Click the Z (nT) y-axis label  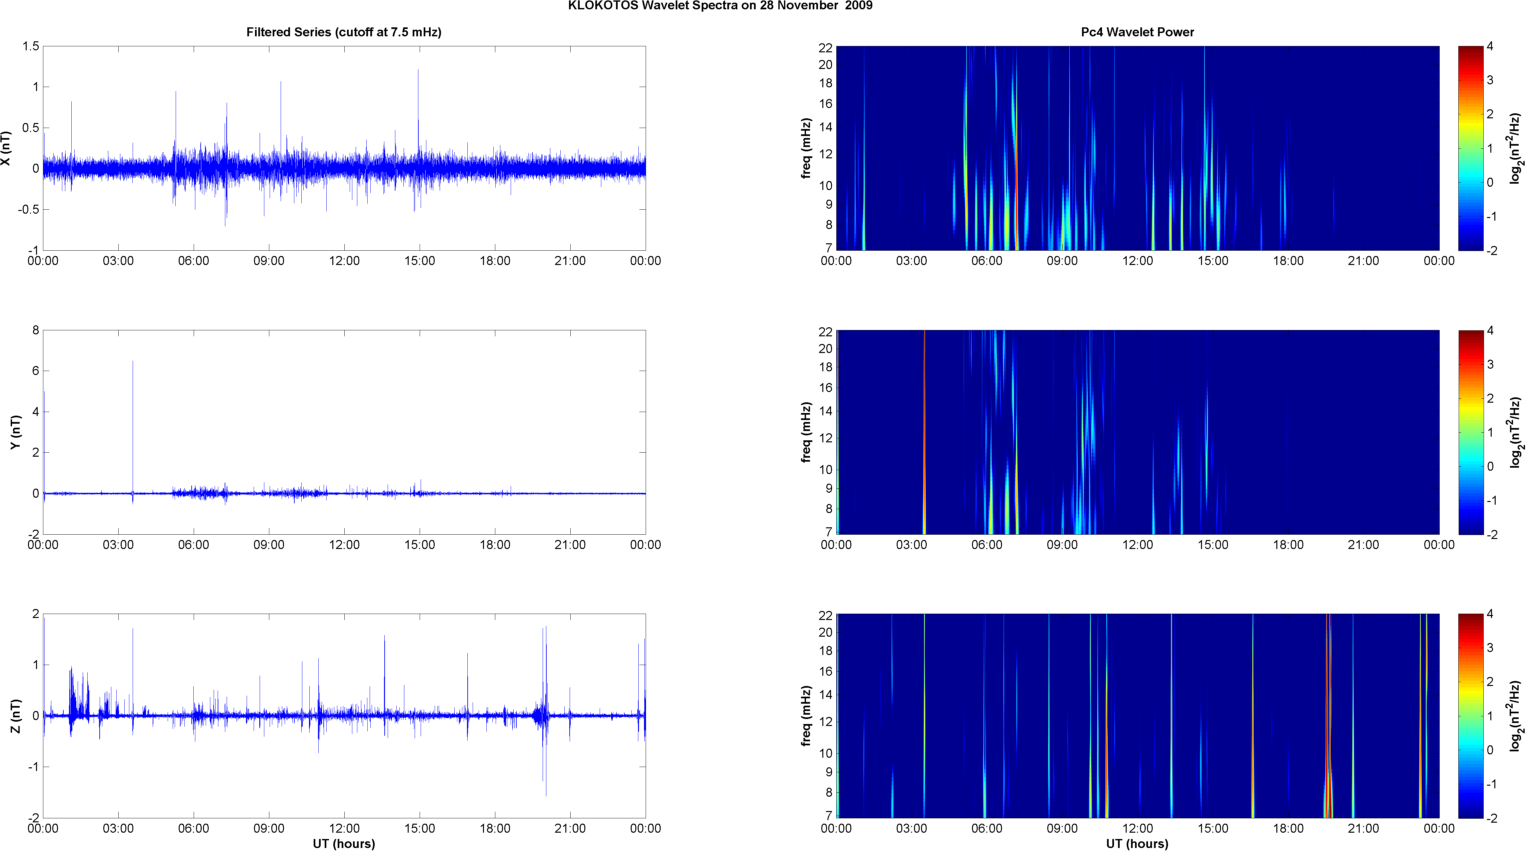pyautogui.click(x=15, y=716)
